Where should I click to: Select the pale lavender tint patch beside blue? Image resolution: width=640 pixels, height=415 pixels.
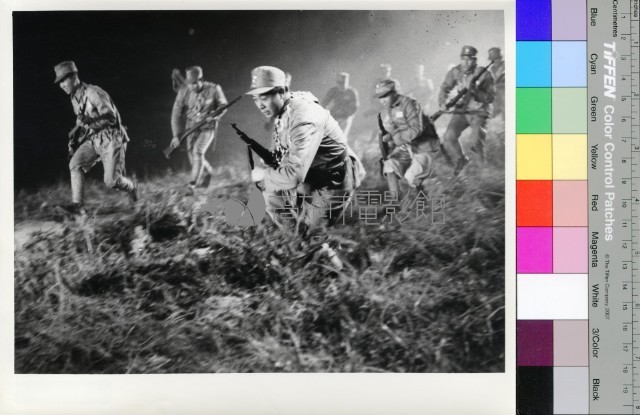point(569,20)
